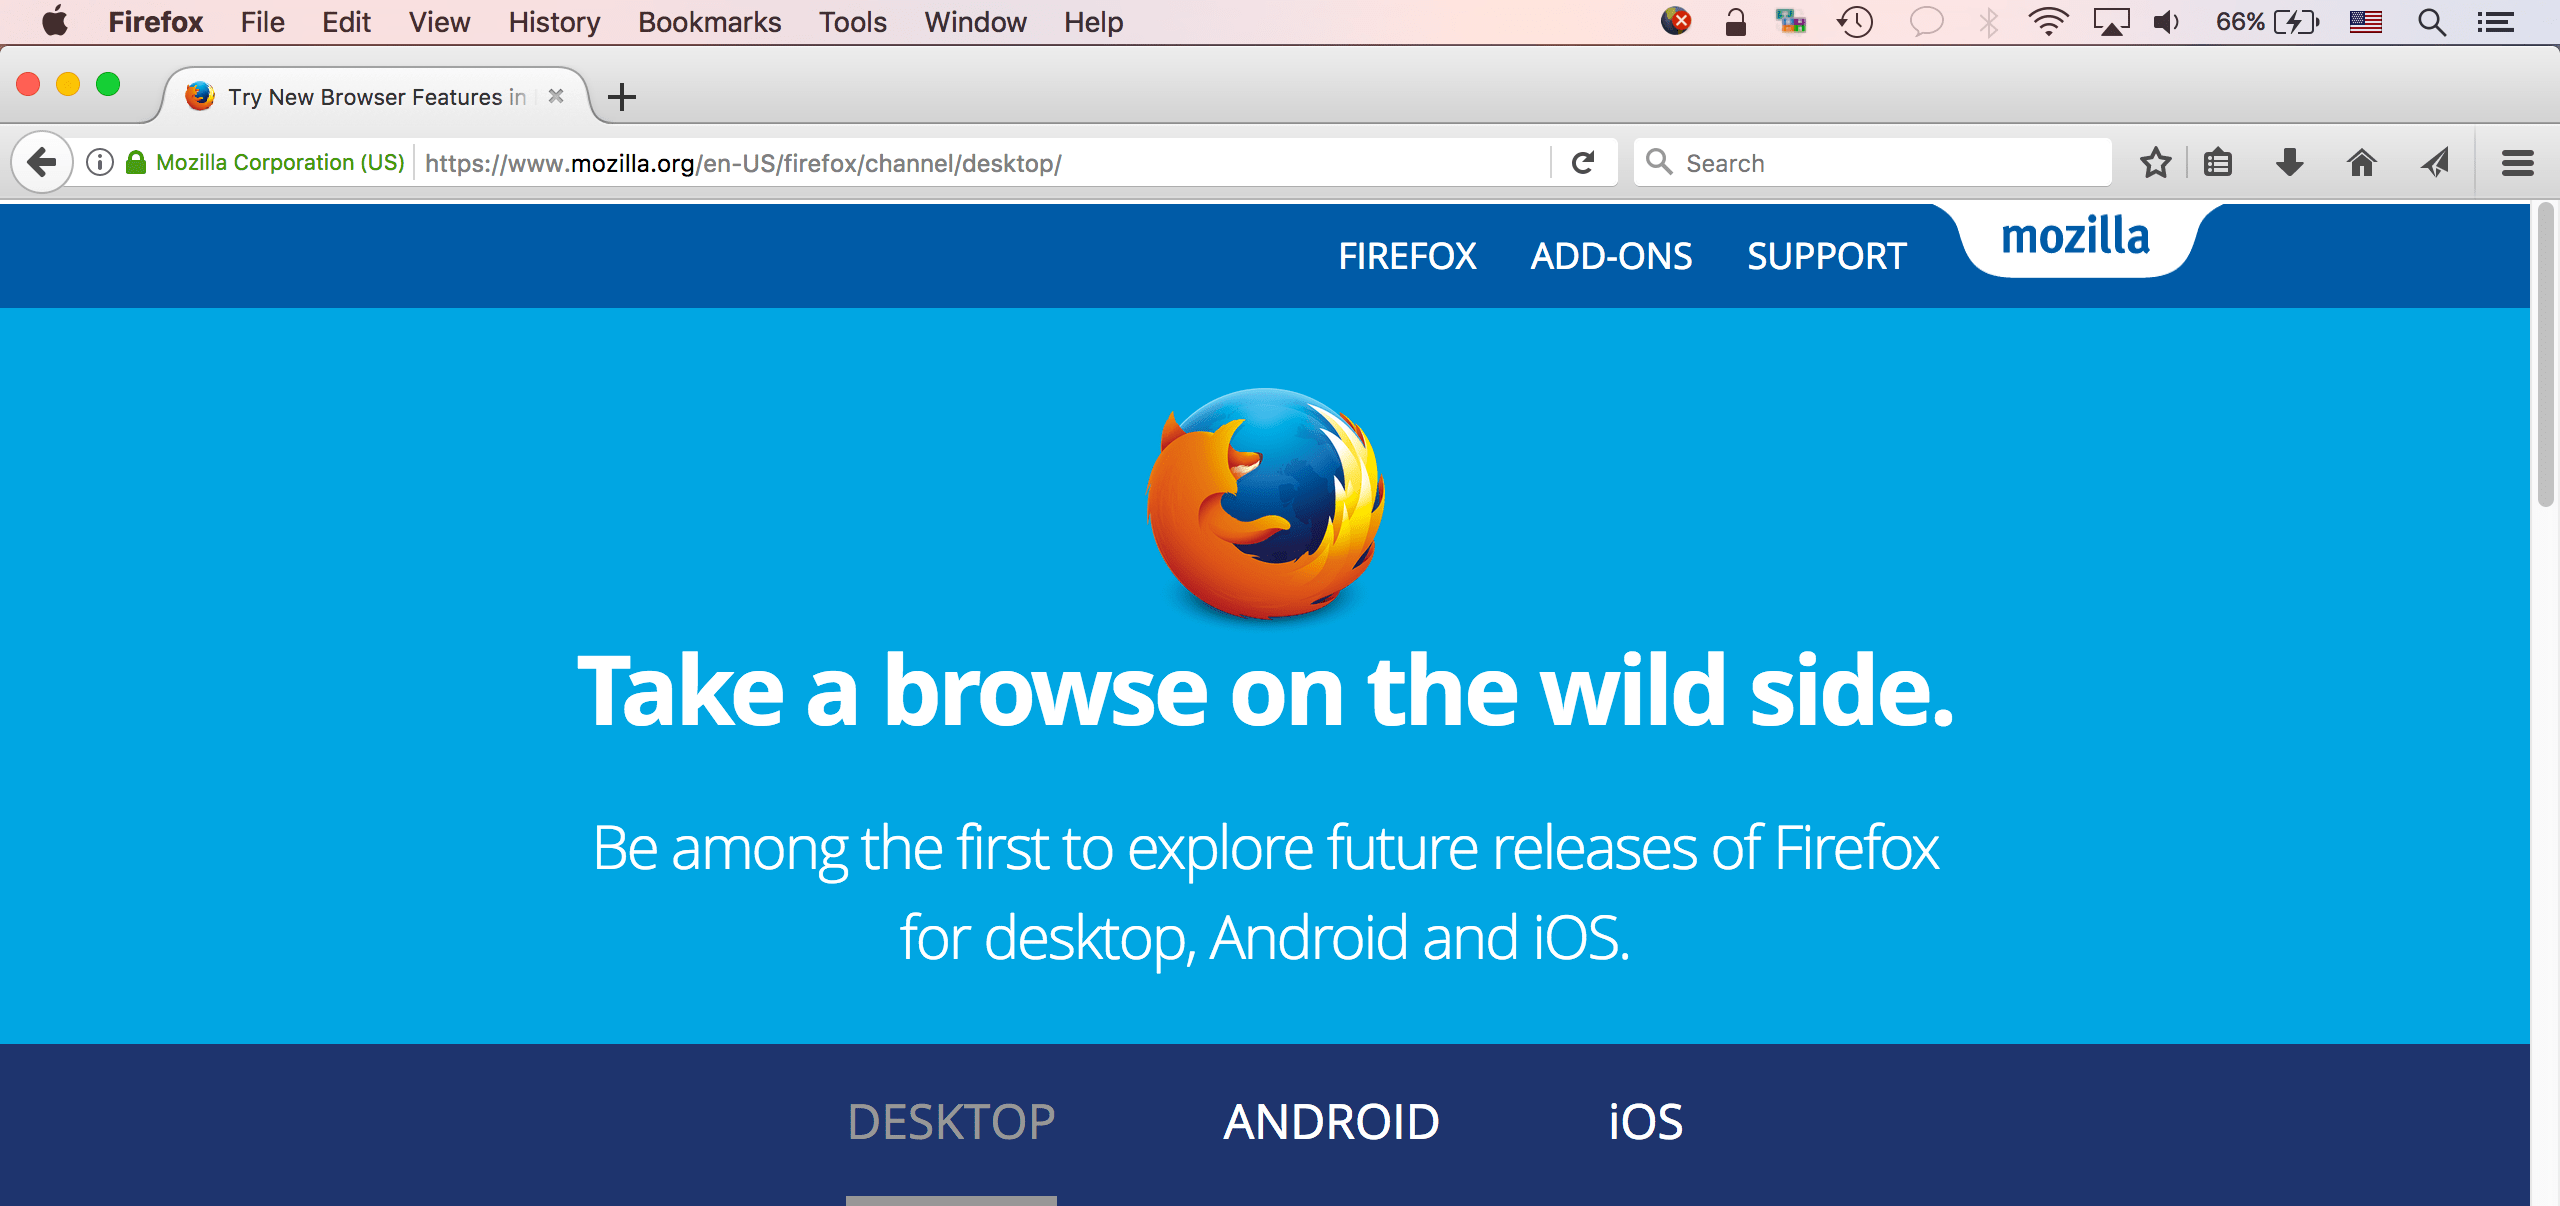Show bookmarks list icon in toolbar
The height and width of the screenshot is (1206, 2560).
point(2218,162)
